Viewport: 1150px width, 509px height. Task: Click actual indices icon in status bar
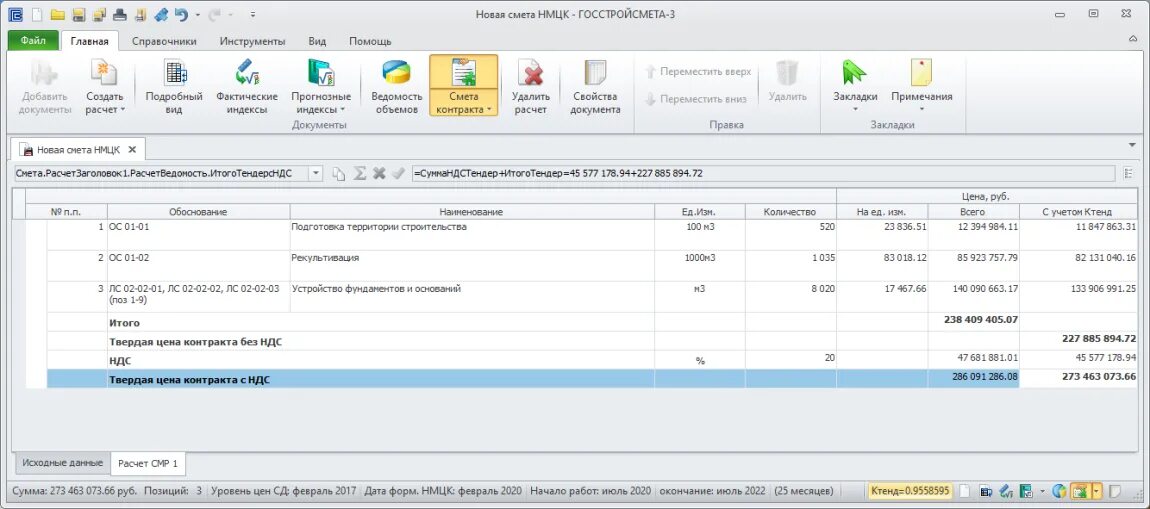click(1007, 491)
